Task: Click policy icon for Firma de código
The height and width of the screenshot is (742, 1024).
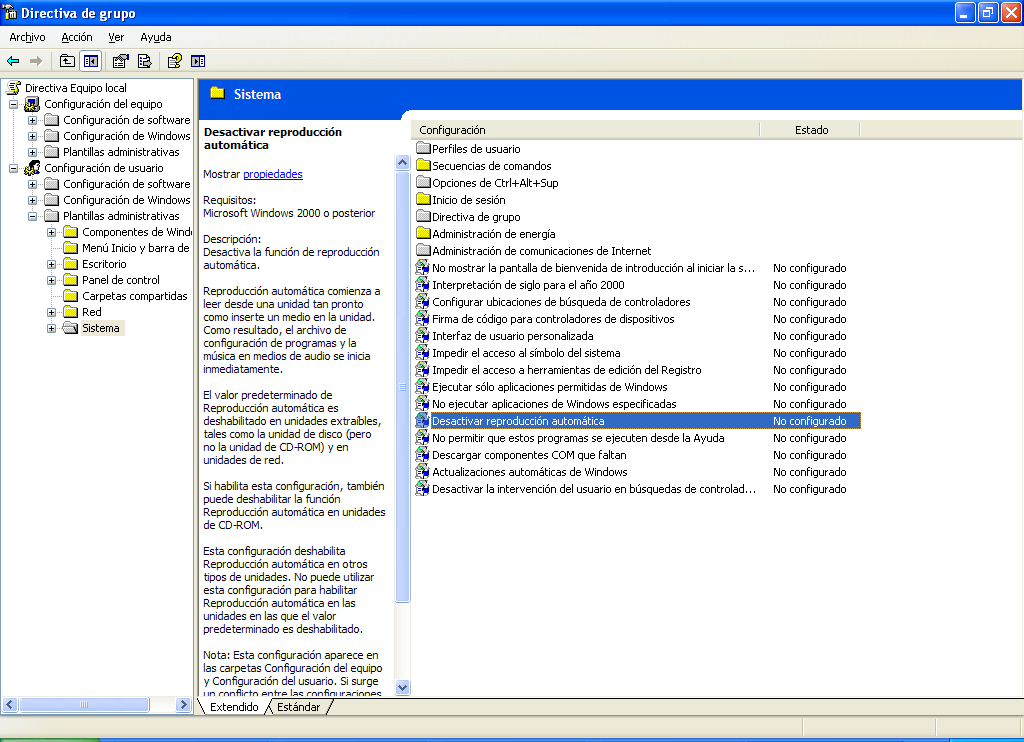Action: click(423, 319)
